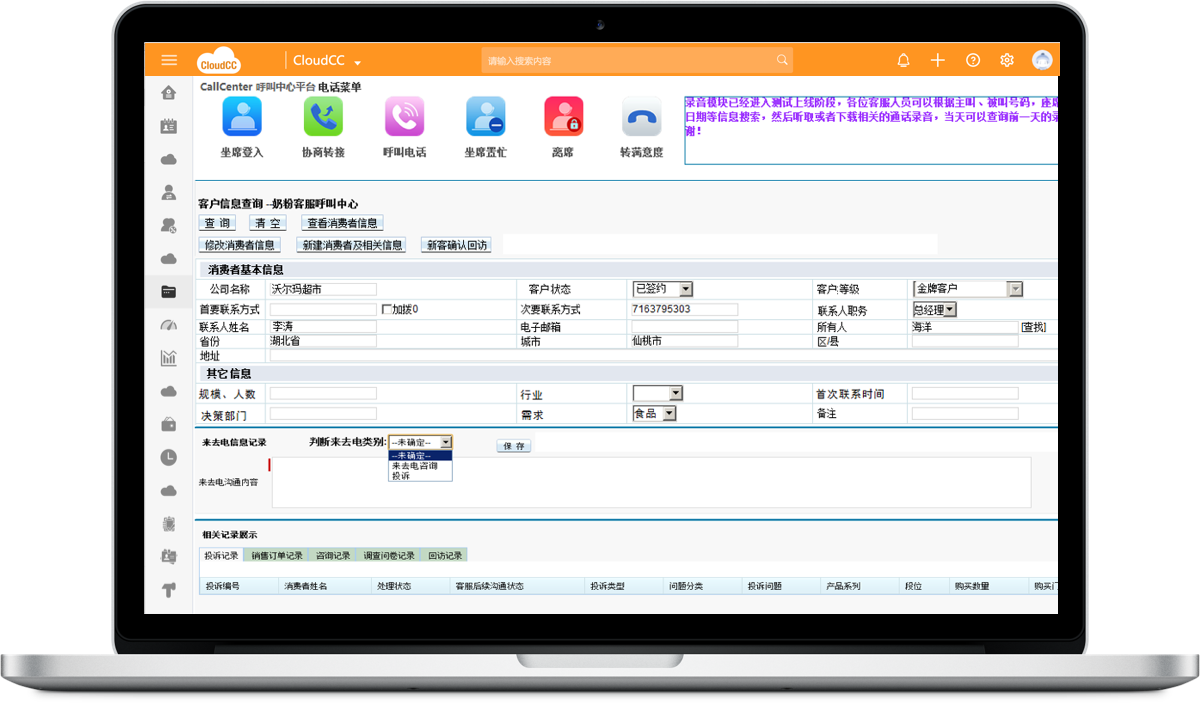The width and height of the screenshot is (1200, 704).
Task: Click the help question mark icon
Action: pyautogui.click(x=972, y=60)
